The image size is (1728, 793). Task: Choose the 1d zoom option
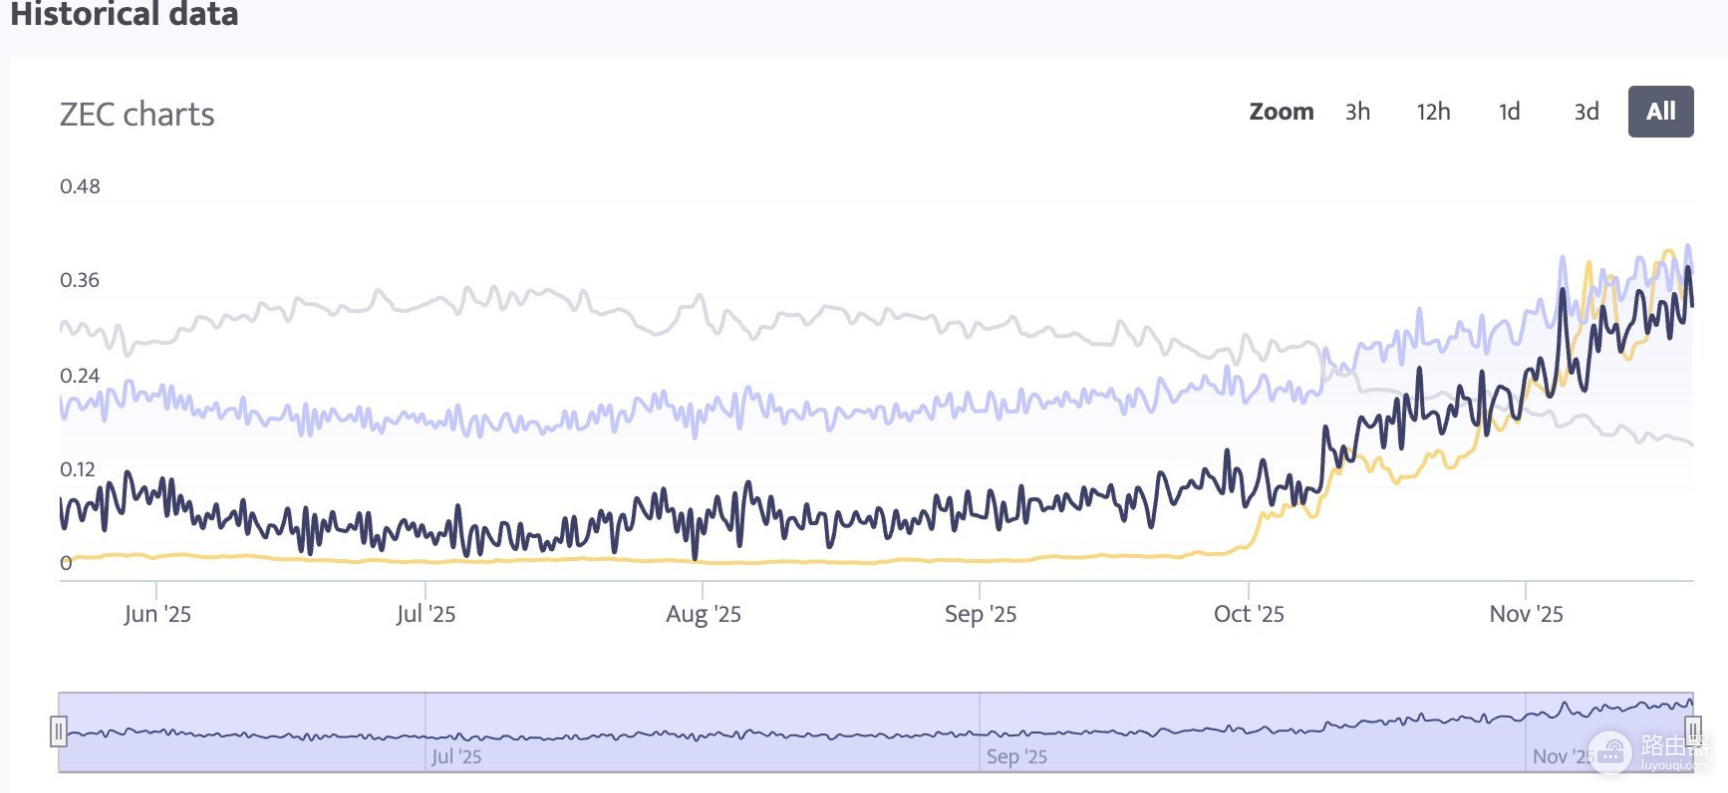click(x=1509, y=112)
